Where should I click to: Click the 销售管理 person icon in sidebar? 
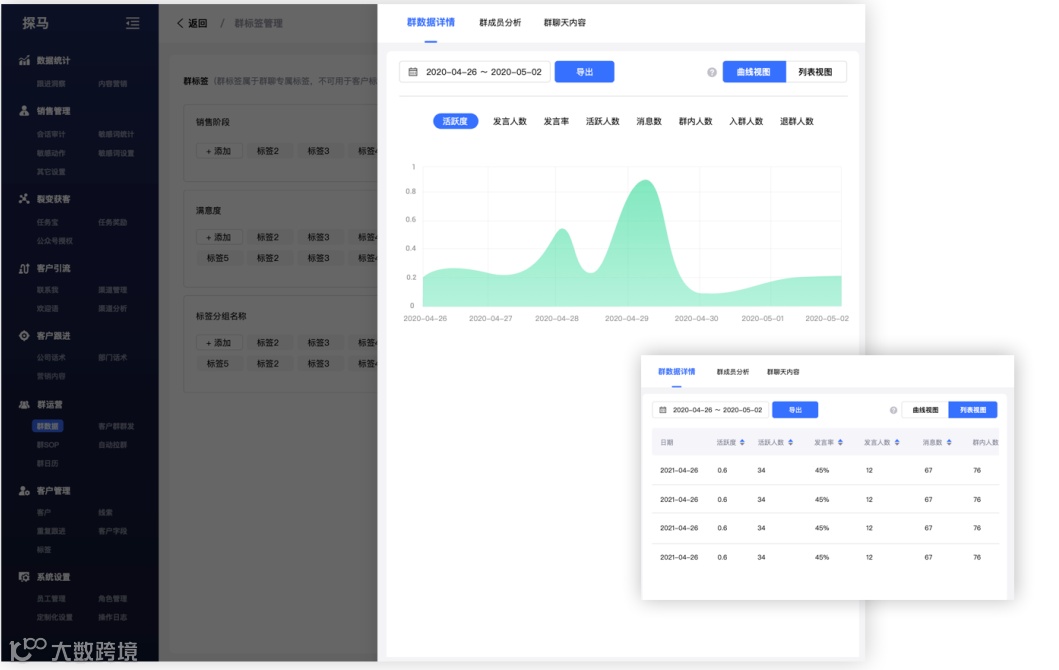pyautogui.click(x=24, y=111)
